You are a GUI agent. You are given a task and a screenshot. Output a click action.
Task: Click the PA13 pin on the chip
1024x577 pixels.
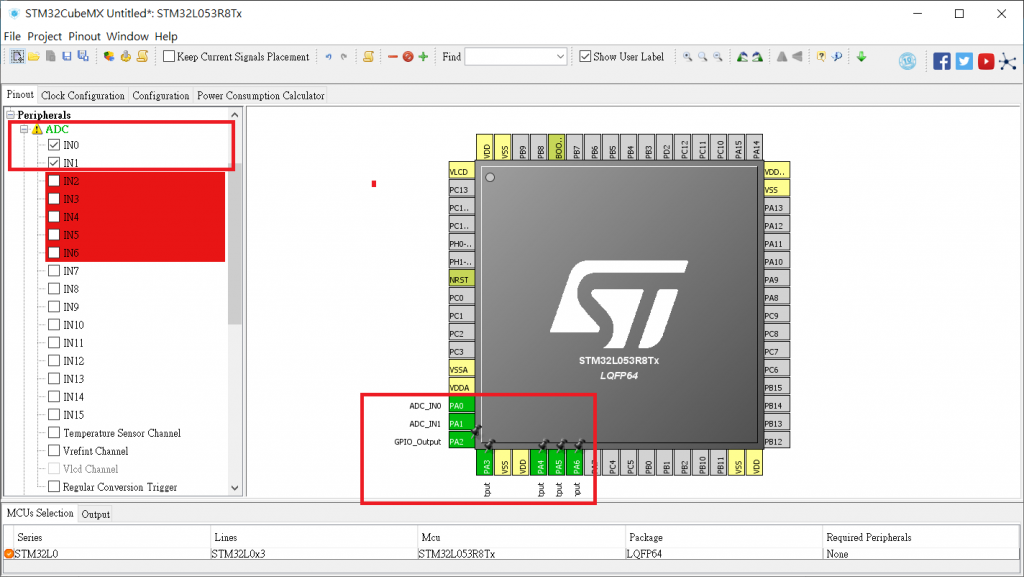tap(776, 208)
